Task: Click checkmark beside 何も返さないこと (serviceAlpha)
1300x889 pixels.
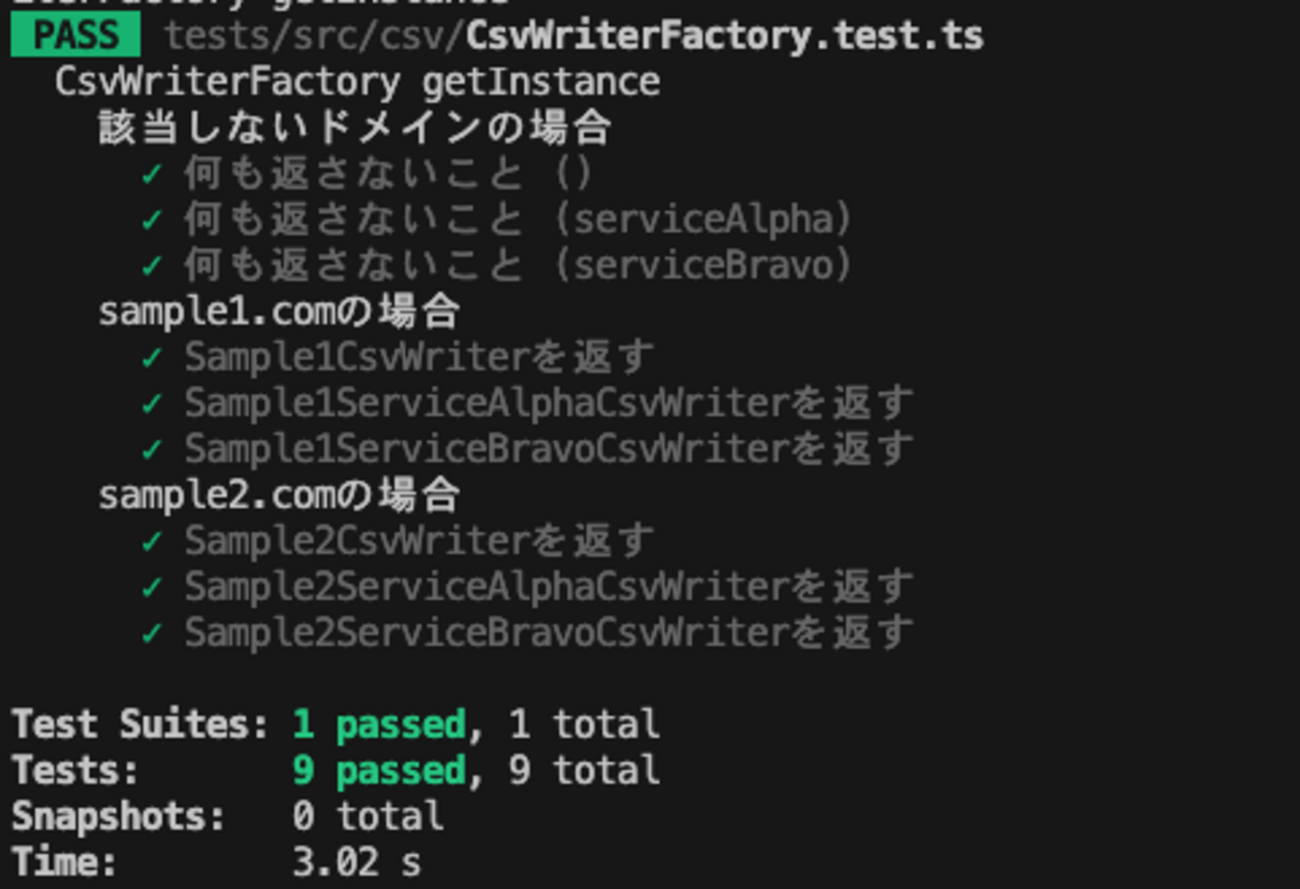Action: click(x=152, y=220)
